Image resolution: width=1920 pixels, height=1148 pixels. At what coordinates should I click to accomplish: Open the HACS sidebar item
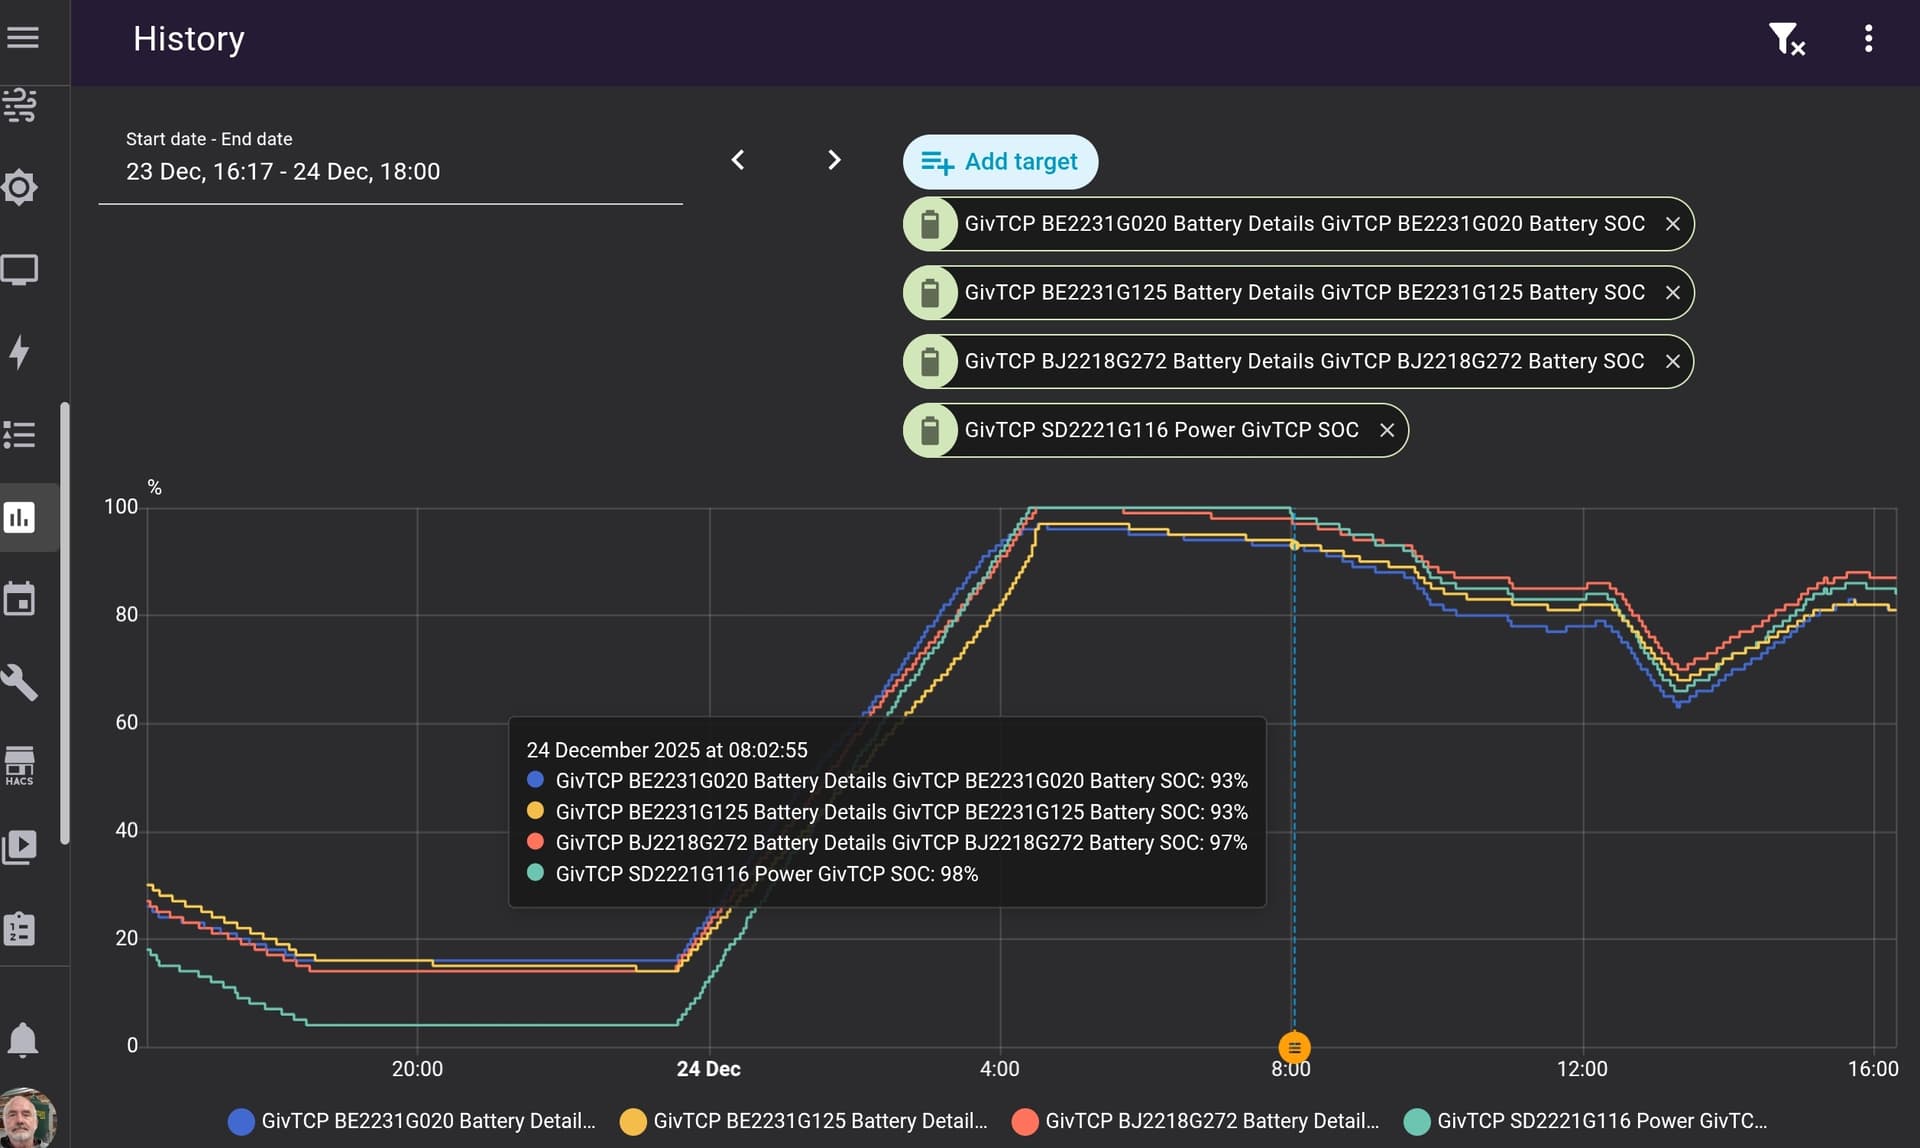[x=20, y=765]
